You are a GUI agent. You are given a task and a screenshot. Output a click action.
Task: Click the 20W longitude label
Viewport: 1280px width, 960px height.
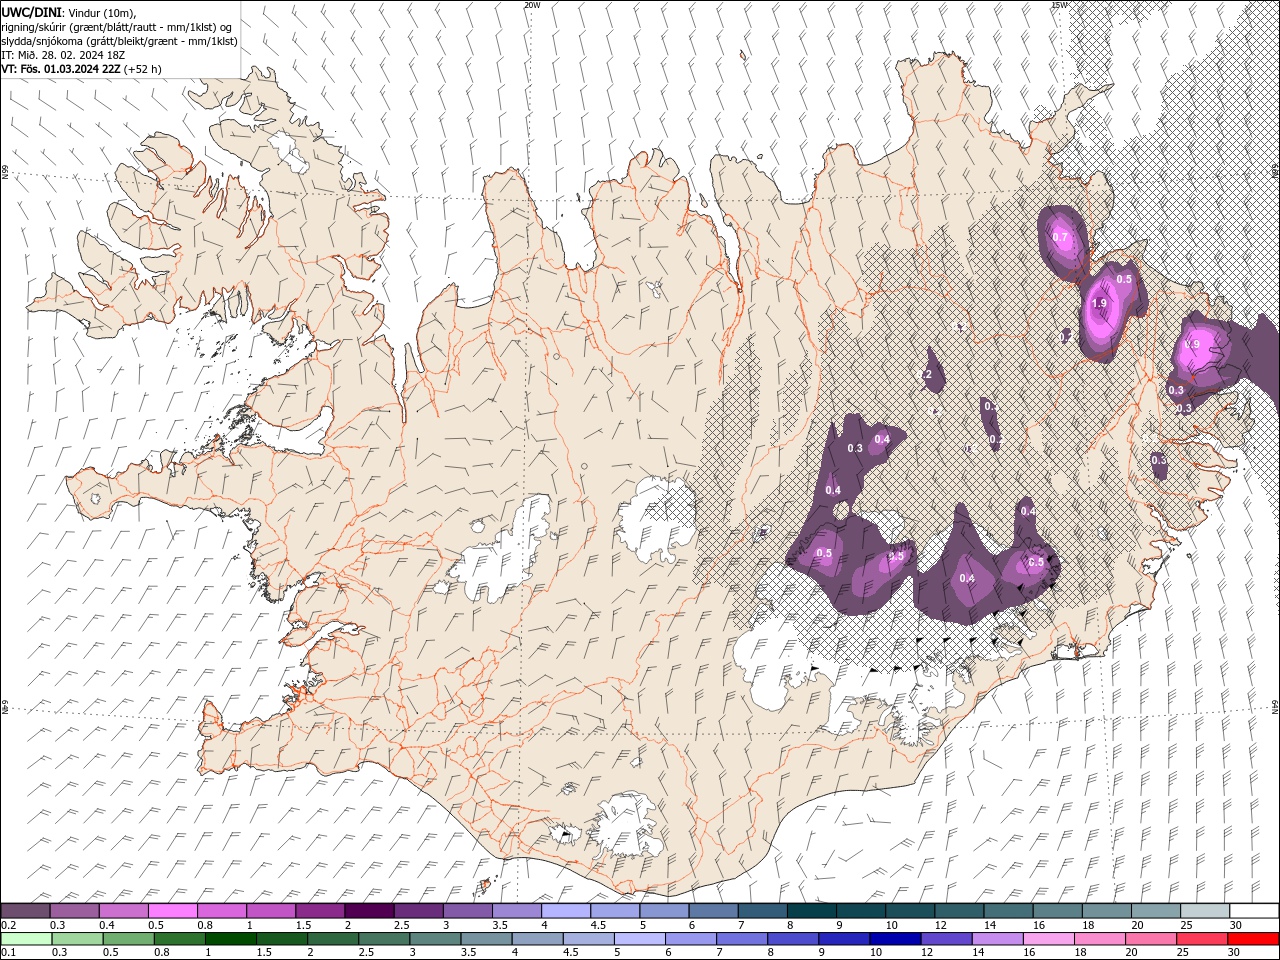click(x=532, y=5)
